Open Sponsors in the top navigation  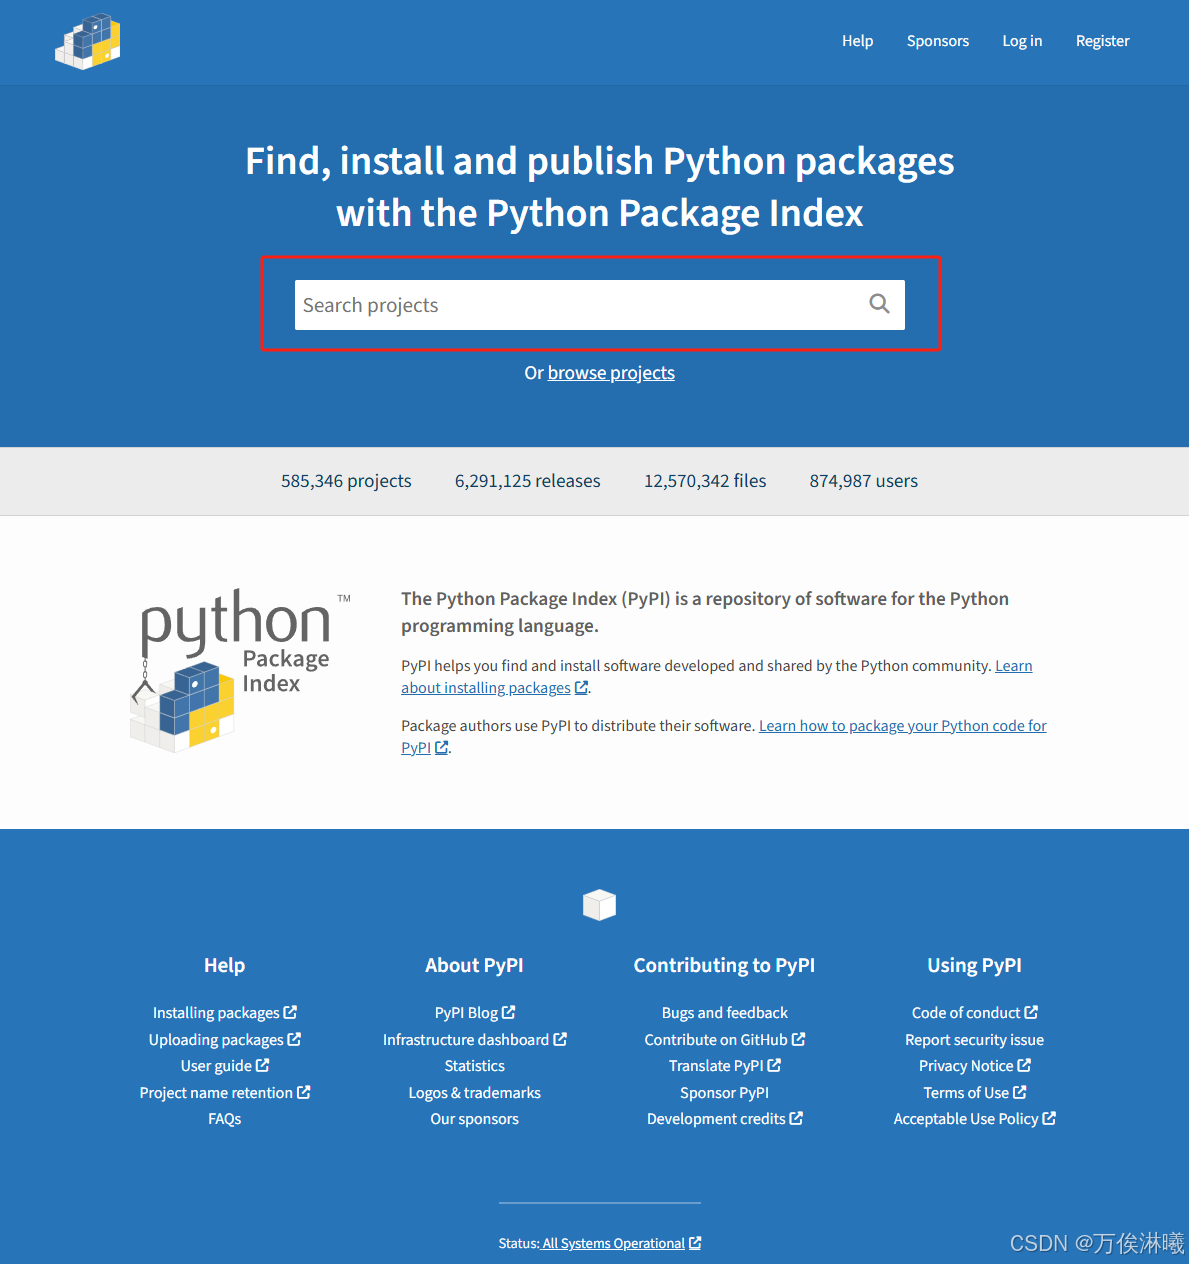[x=937, y=41]
